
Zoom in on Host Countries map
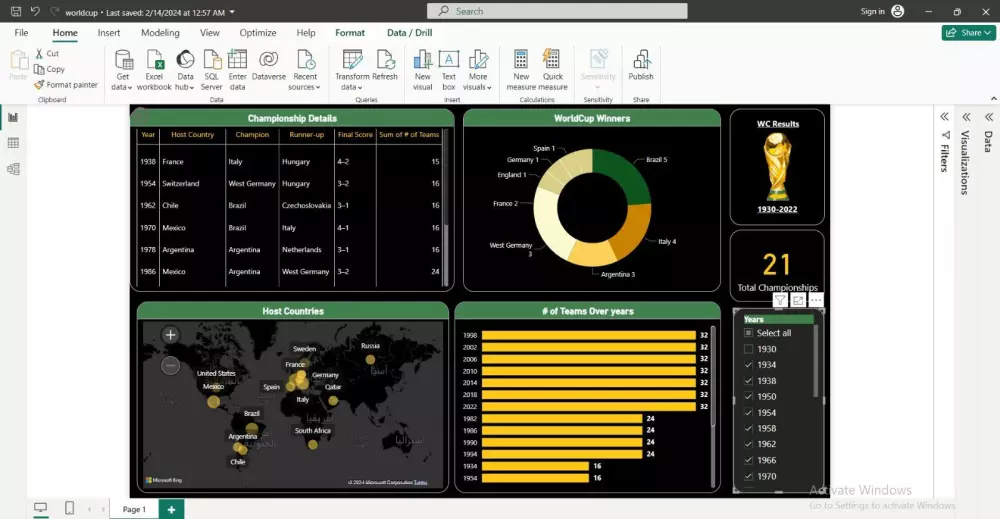[170, 335]
